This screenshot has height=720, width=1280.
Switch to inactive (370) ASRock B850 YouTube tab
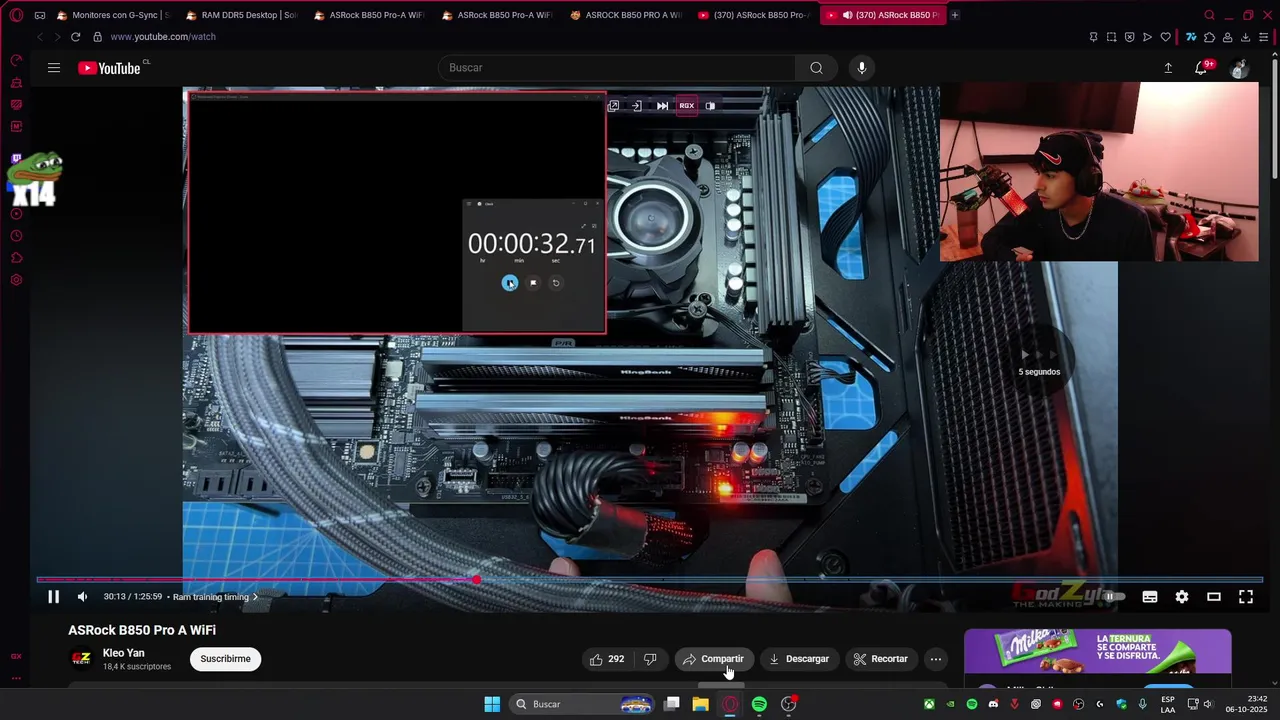[753, 15]
